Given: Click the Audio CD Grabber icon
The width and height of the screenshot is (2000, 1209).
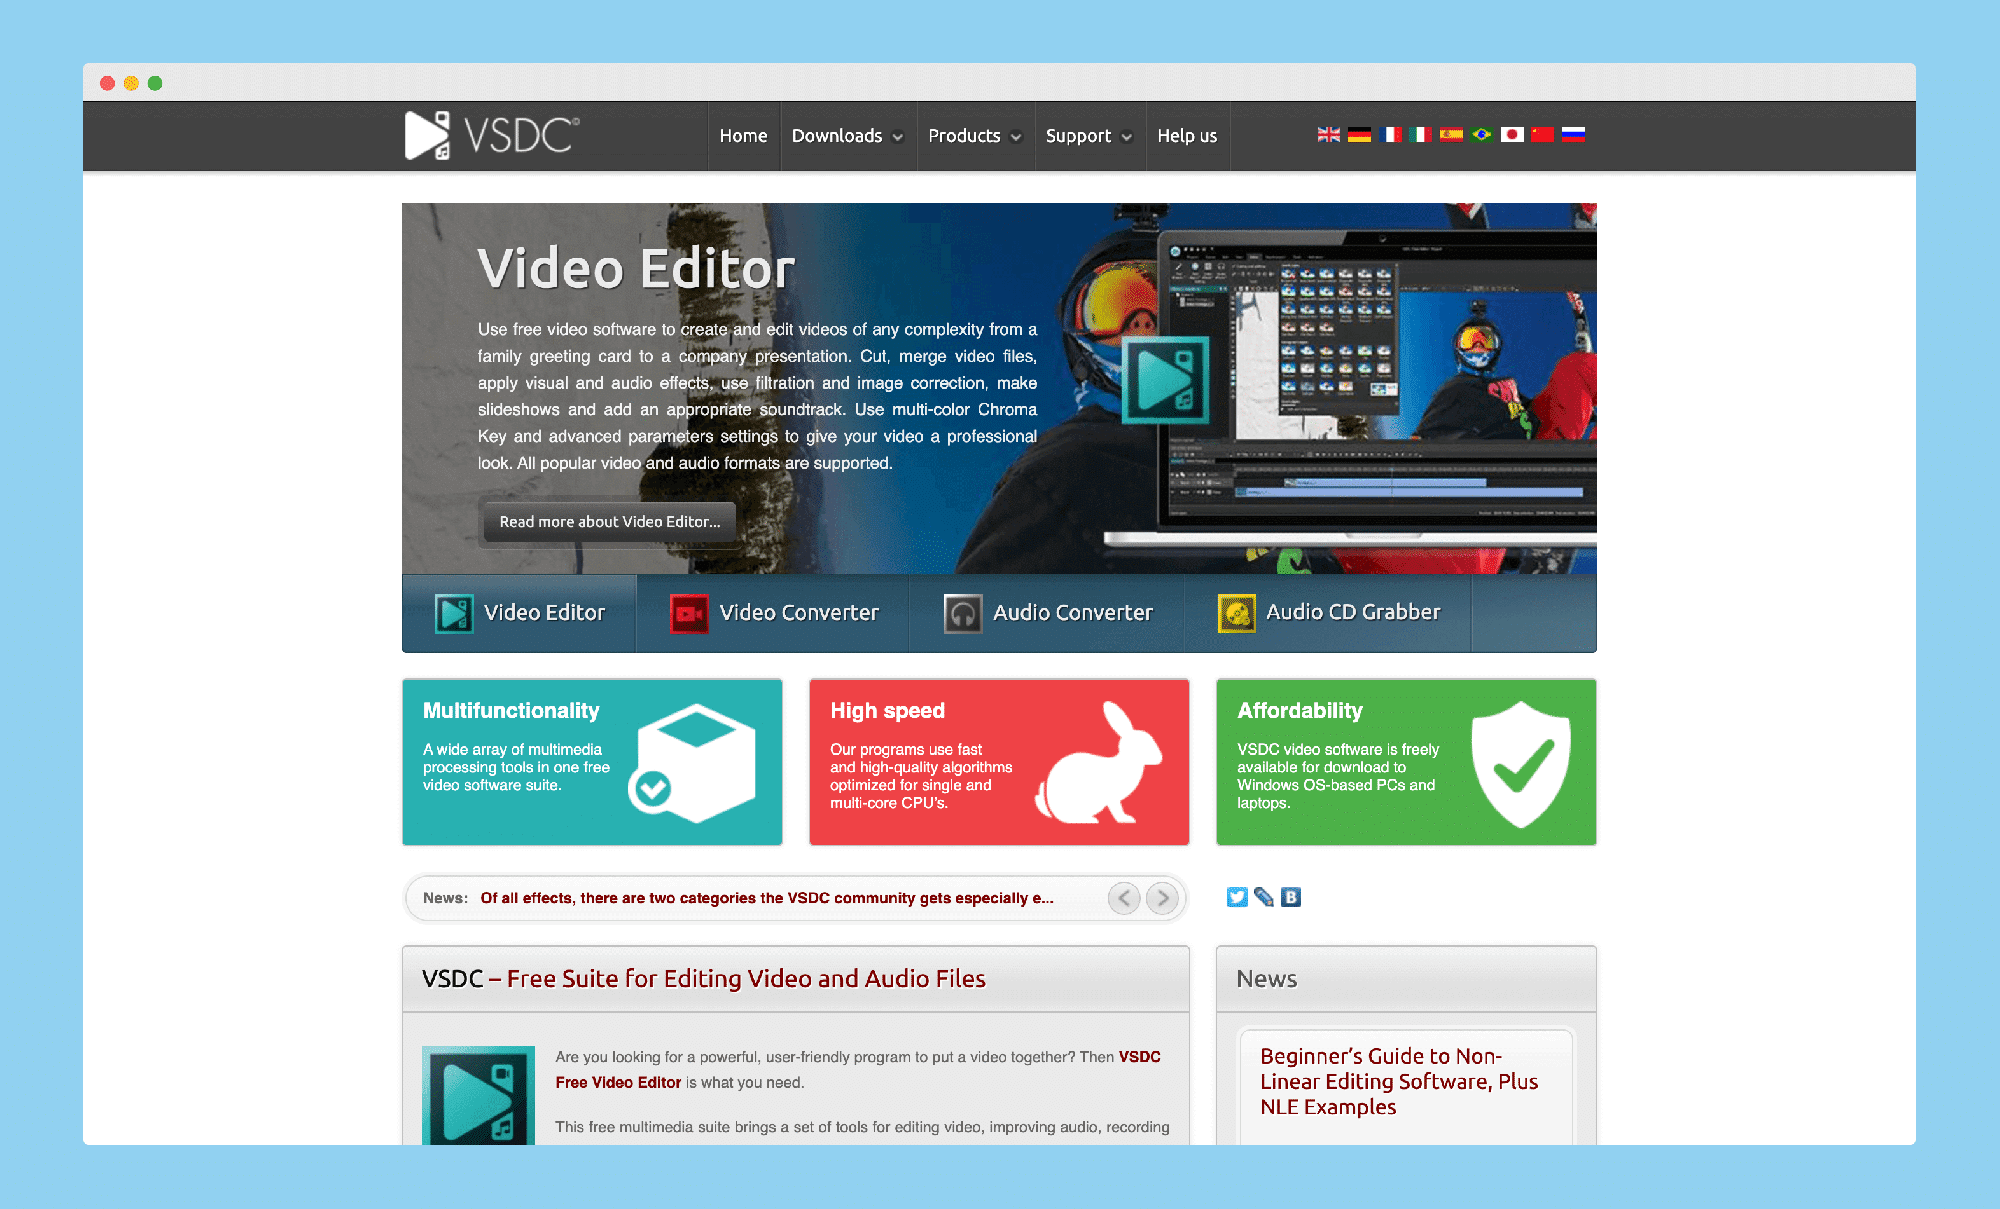Looking at the screenshot, I should 1231,612.
